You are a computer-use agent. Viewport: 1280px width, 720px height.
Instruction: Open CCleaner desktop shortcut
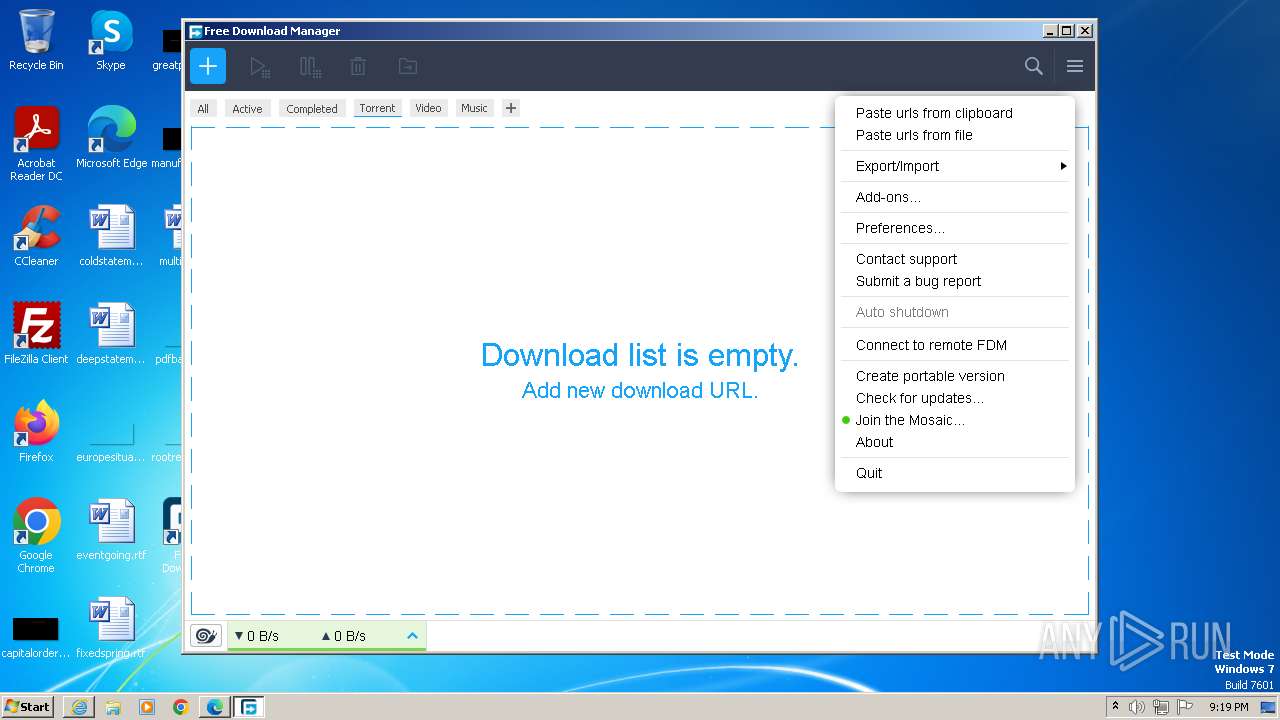point(36,236)
